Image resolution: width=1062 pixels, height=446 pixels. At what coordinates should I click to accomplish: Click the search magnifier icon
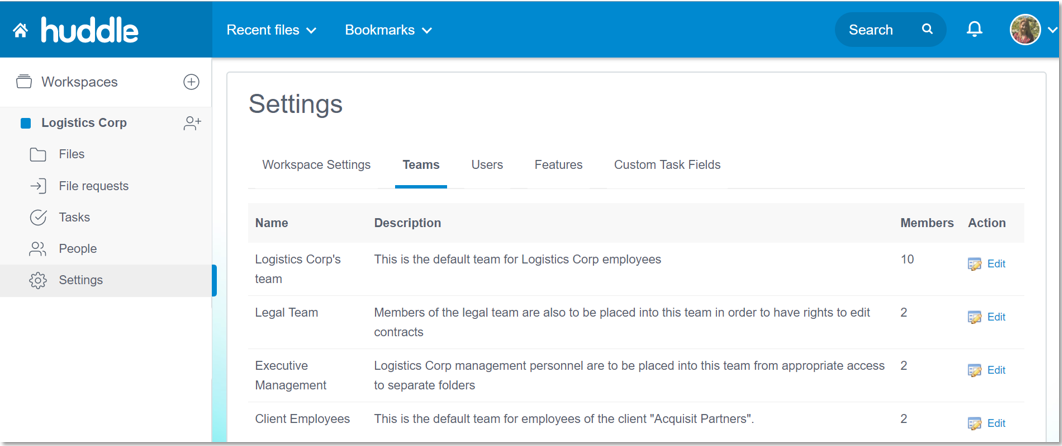pyautogui.click(x=927, y=29)
